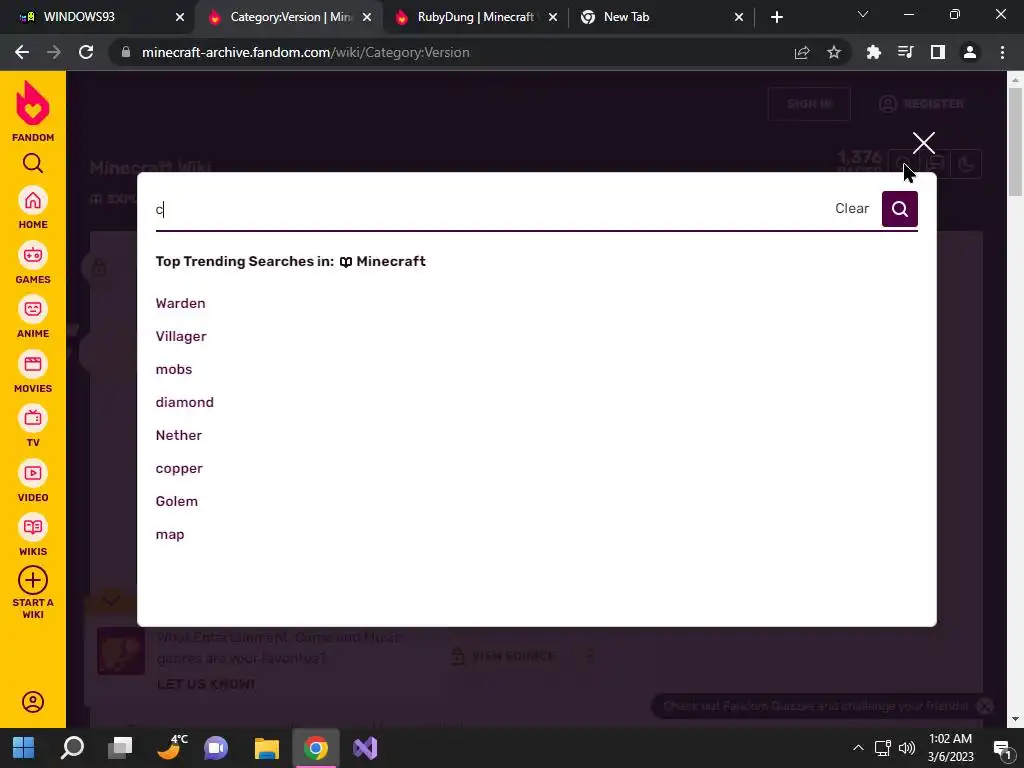
Task: Open Task View on the taskbar
Action: coord(120,748)
